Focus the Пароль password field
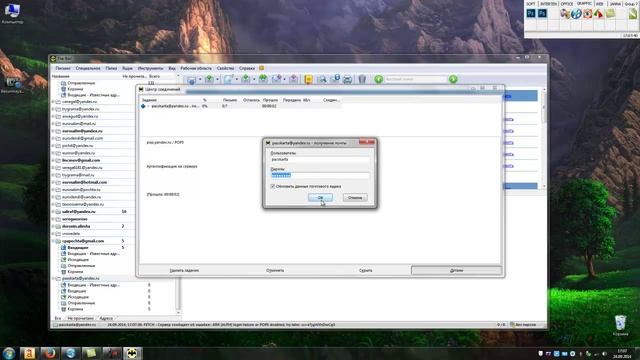 coord(320,175)
